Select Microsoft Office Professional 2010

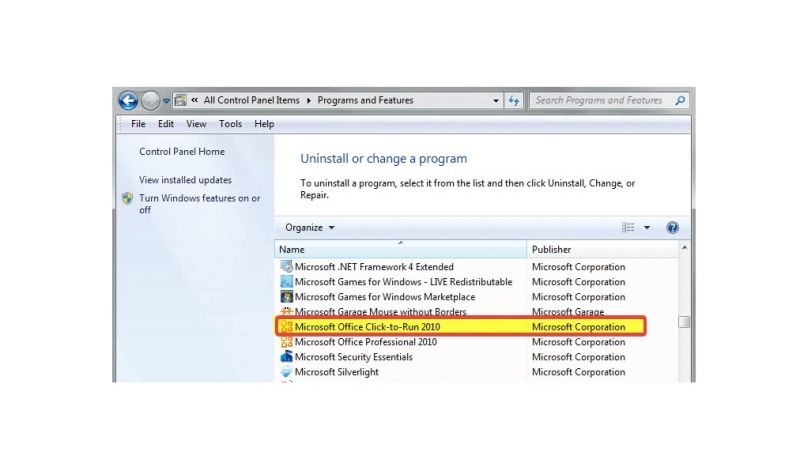pyautogui.click(x=366, y=342)
